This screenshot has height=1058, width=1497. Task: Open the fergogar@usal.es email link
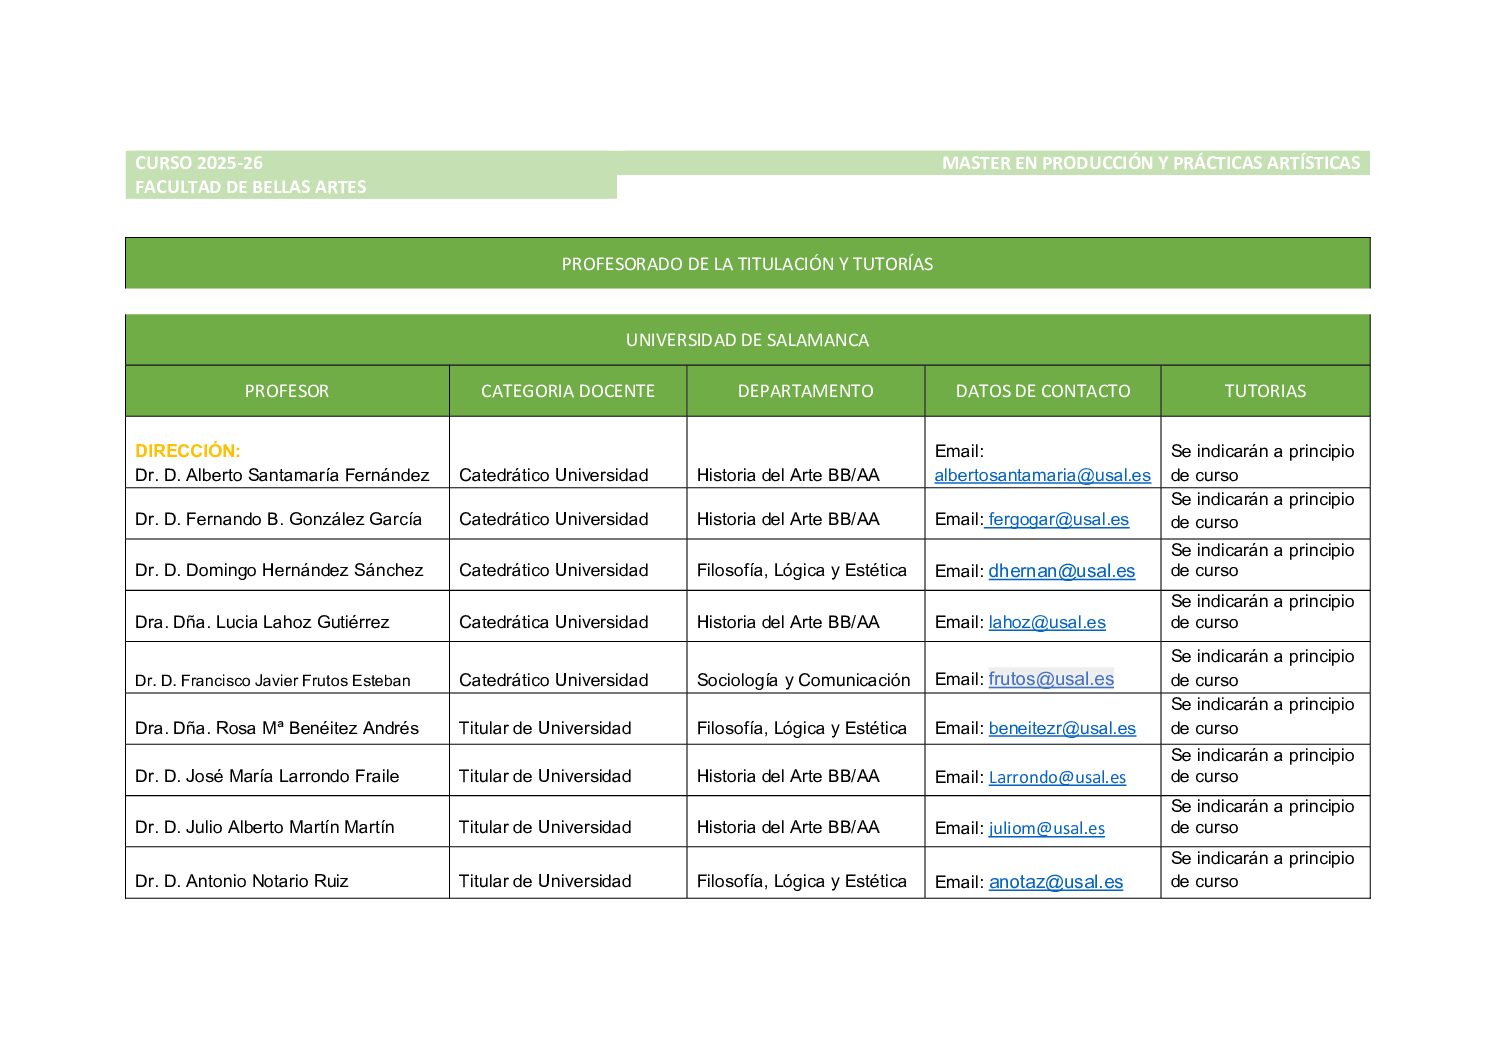[1058, 520]
